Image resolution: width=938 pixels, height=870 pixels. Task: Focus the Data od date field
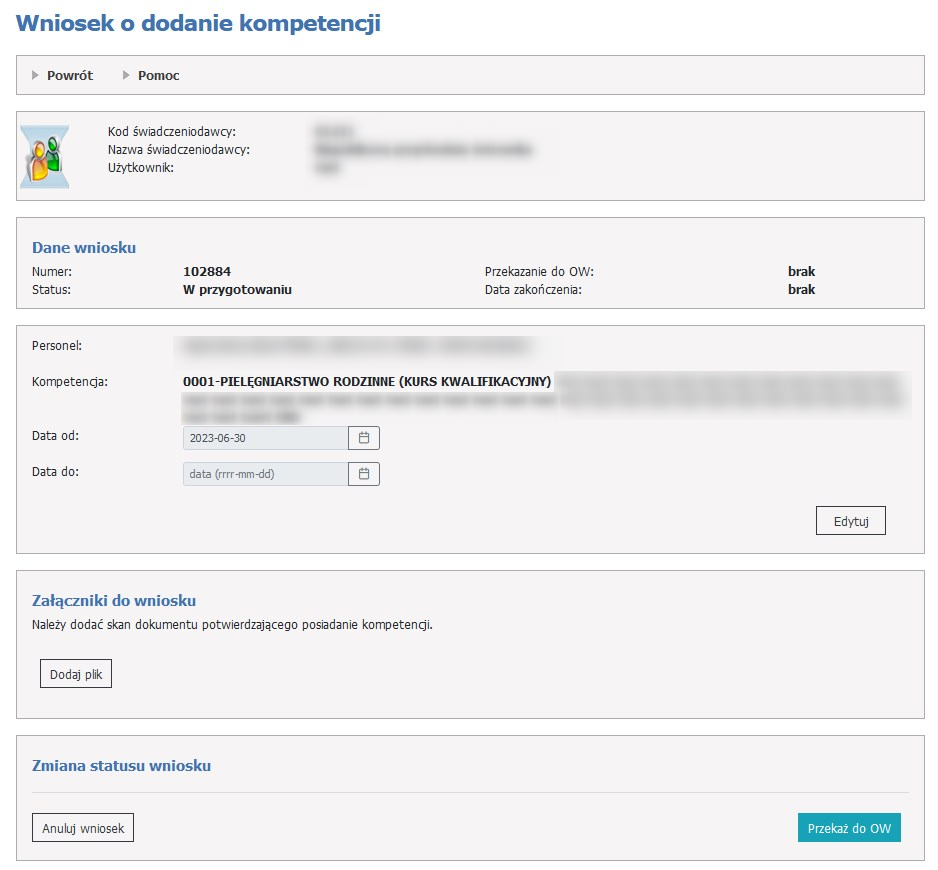[265, 438]
